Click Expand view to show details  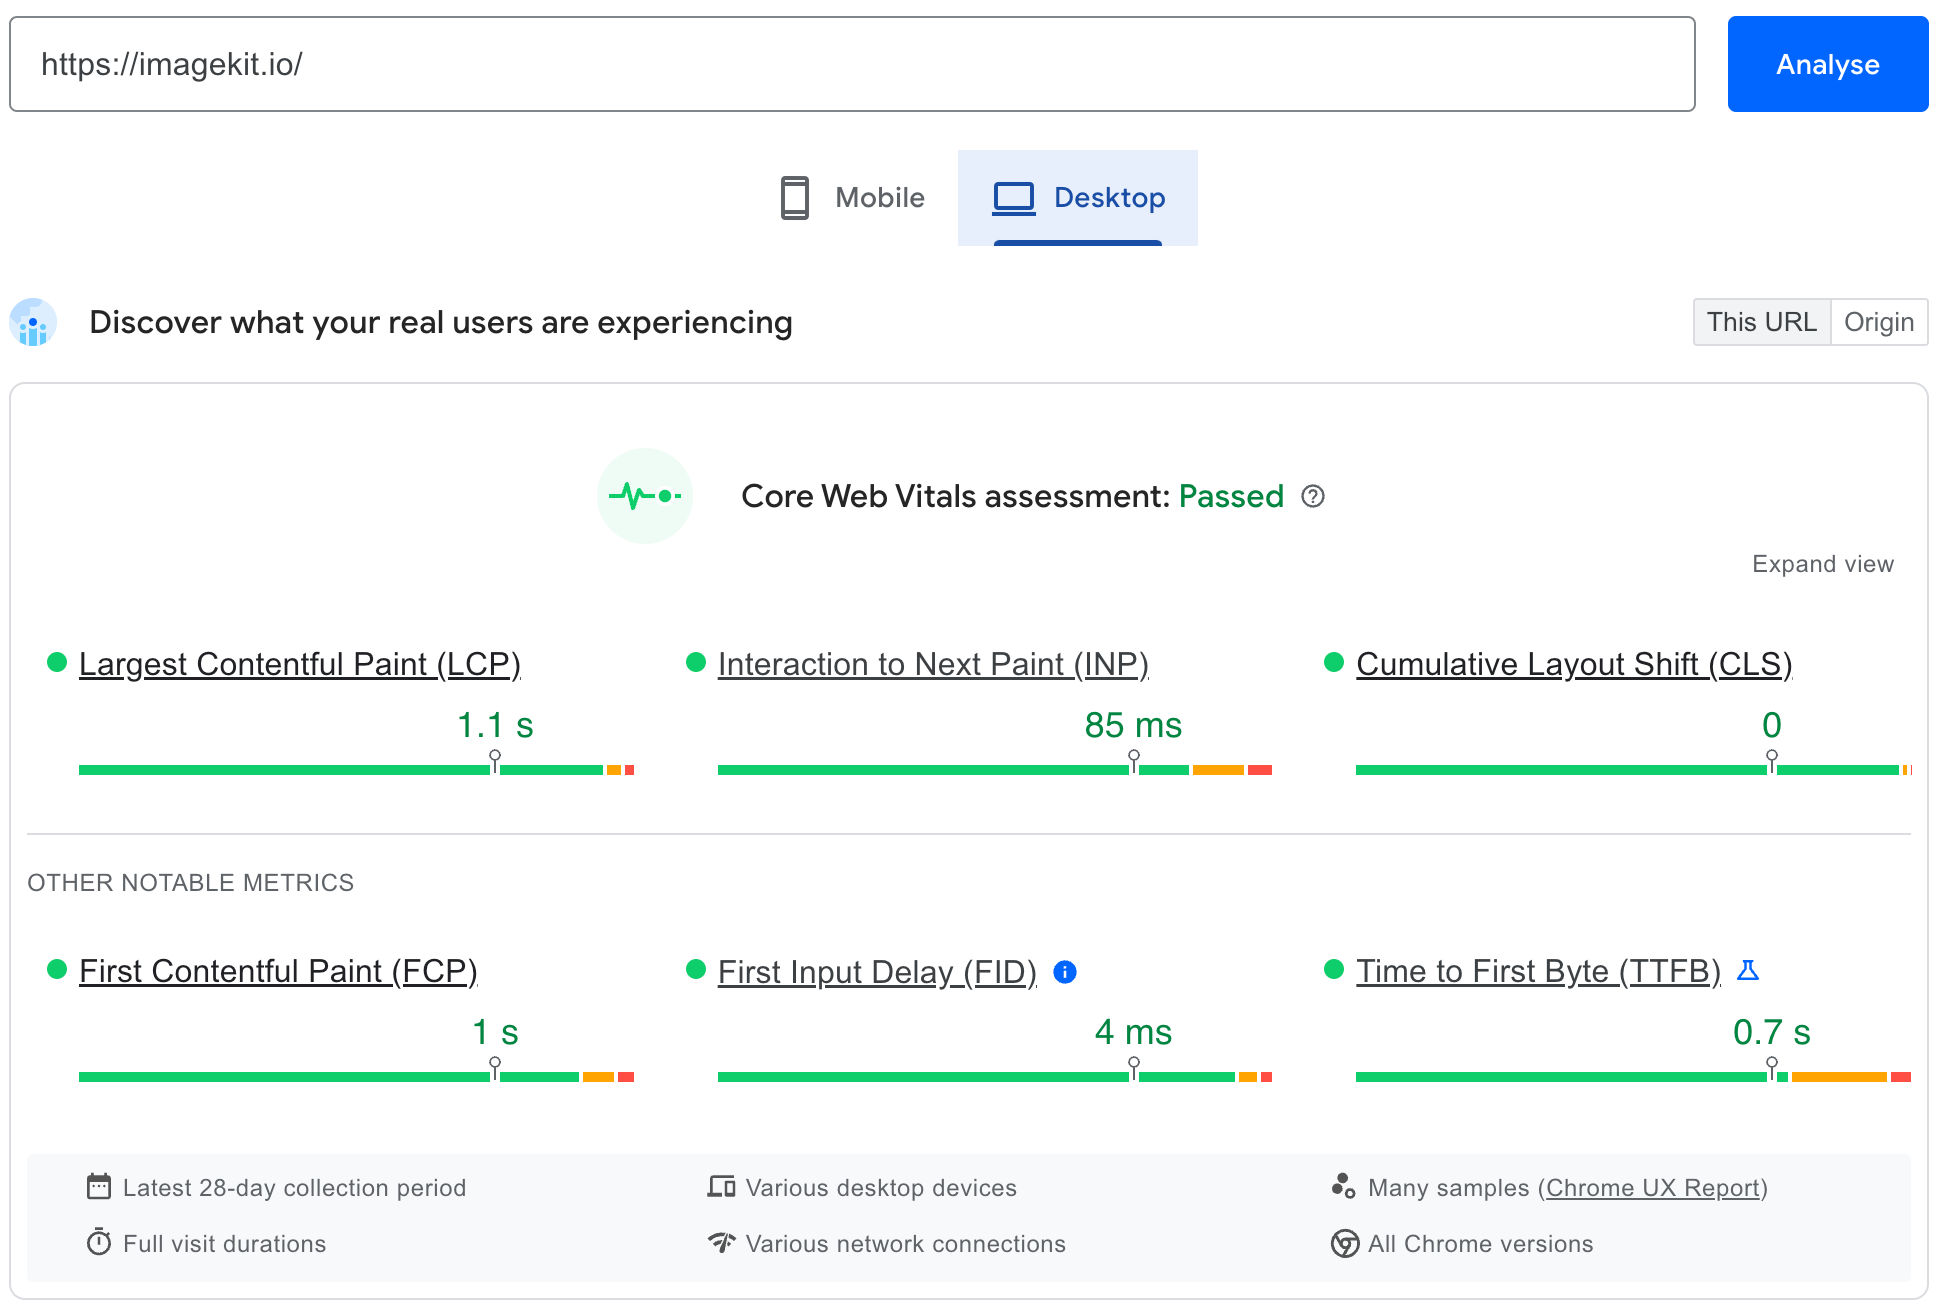tap(1823, 563)
